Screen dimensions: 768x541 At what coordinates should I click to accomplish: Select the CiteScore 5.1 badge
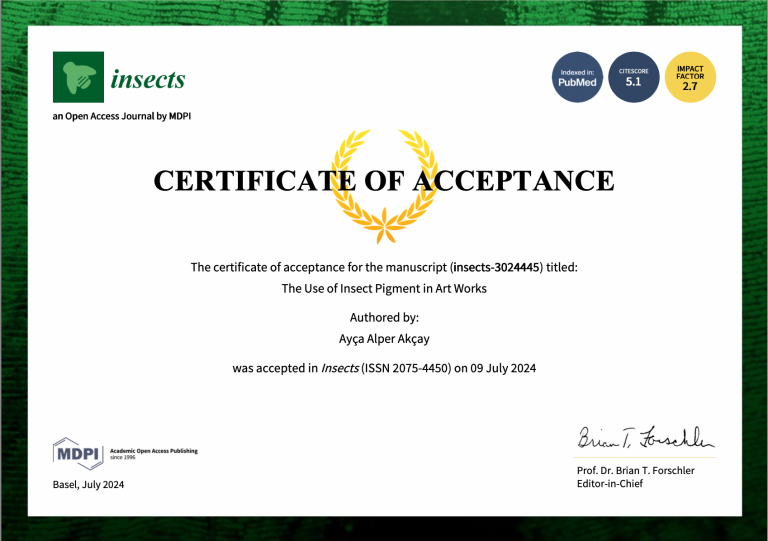click(x=633, y=77)
